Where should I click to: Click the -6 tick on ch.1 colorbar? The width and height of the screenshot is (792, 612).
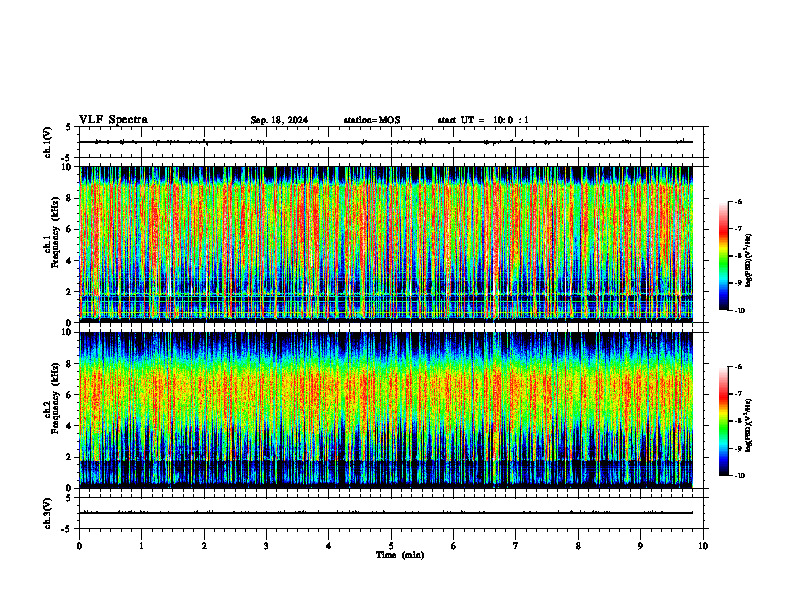(x=739, y=202)
